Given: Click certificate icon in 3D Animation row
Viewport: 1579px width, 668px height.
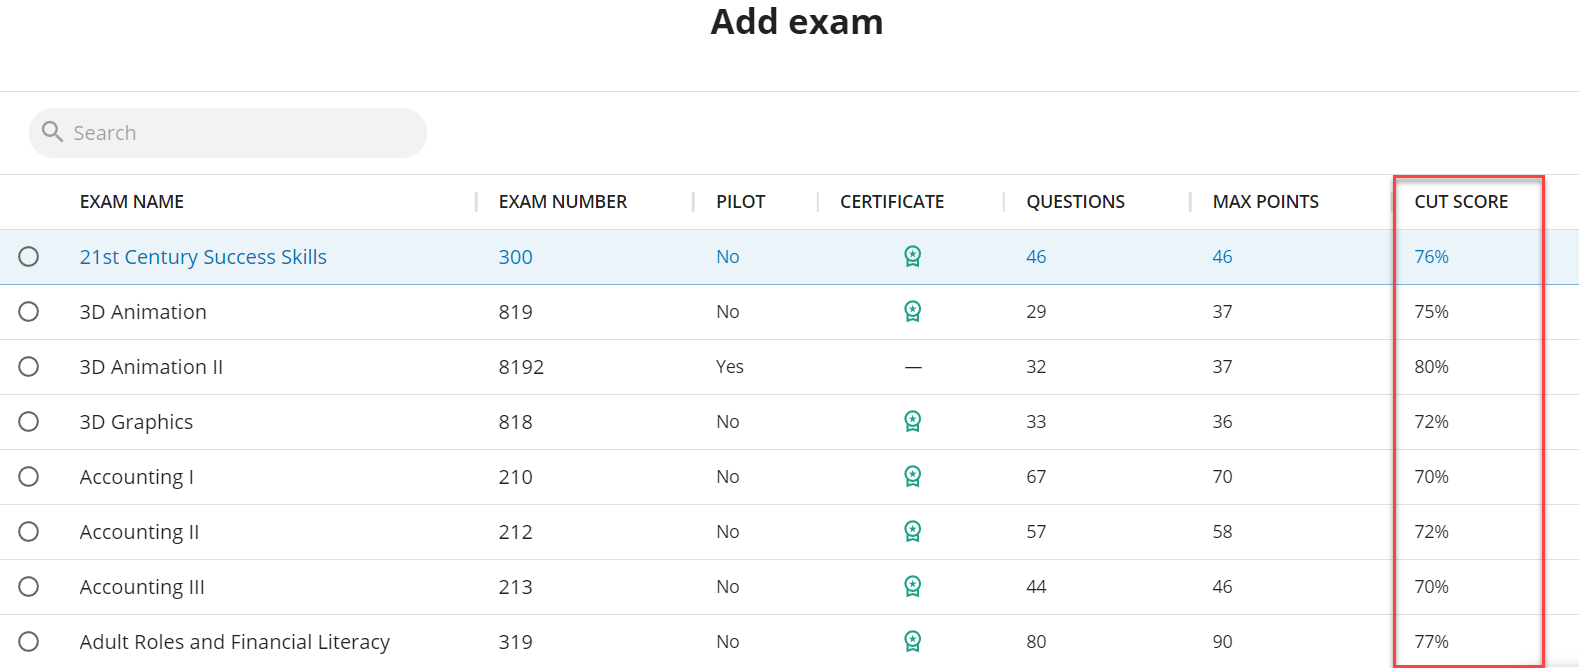Looking at the screenshot, I should 912,312.
